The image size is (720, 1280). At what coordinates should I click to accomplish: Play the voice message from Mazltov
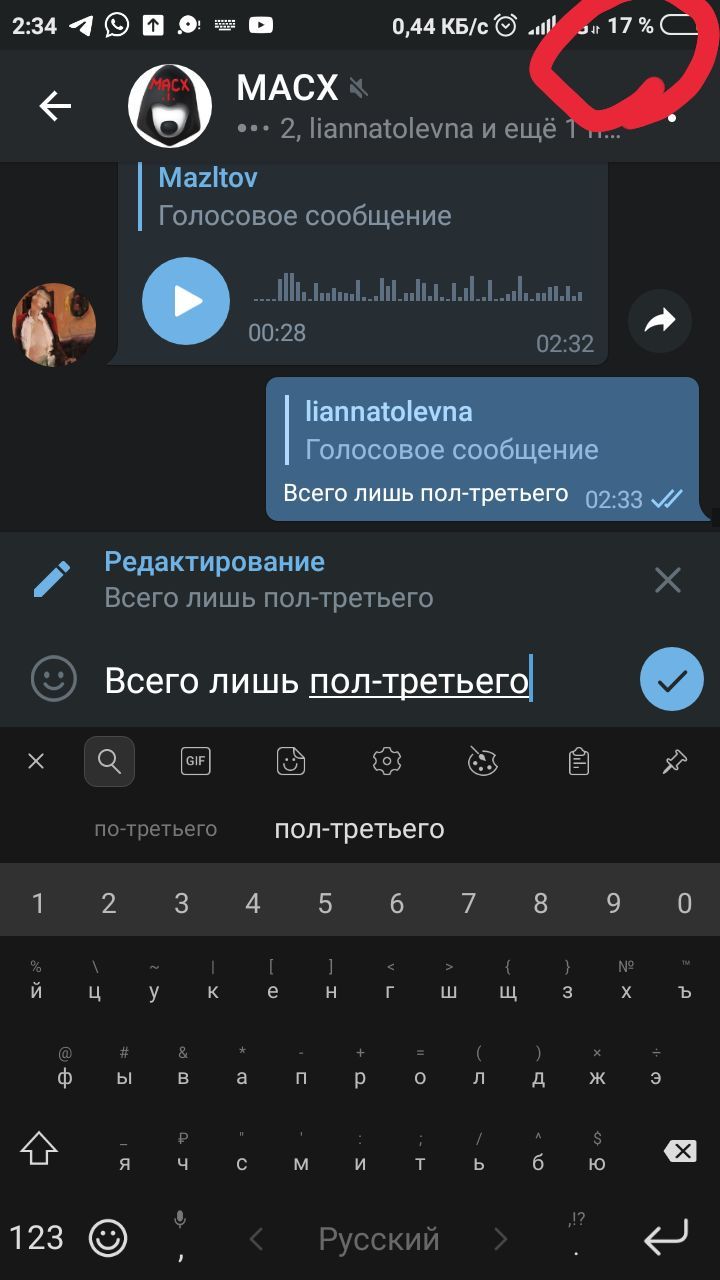coord(186,301)
